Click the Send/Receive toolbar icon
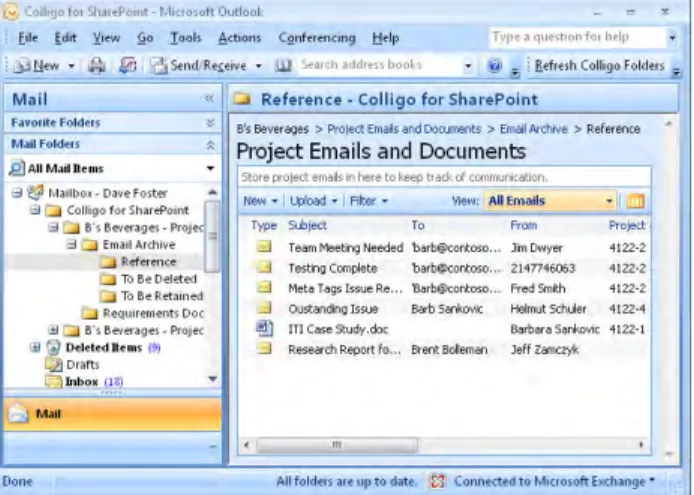This screenshot has width=694, height=495. coord(158,66)
